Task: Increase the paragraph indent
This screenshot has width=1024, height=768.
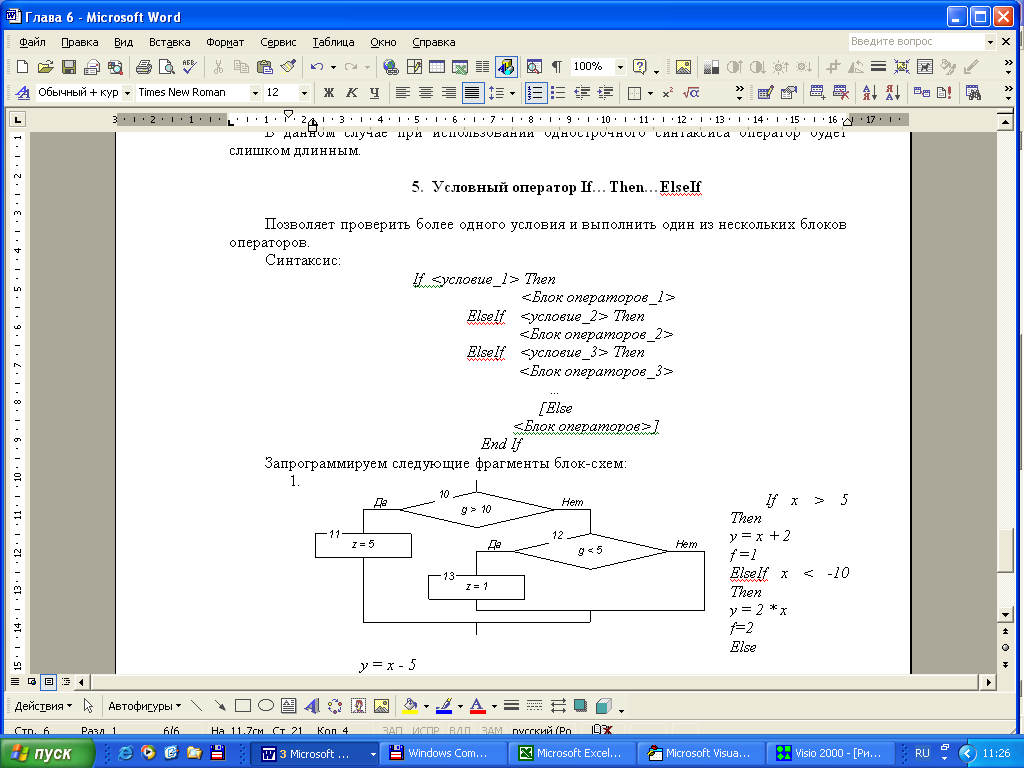Action: tap(605, 93)
